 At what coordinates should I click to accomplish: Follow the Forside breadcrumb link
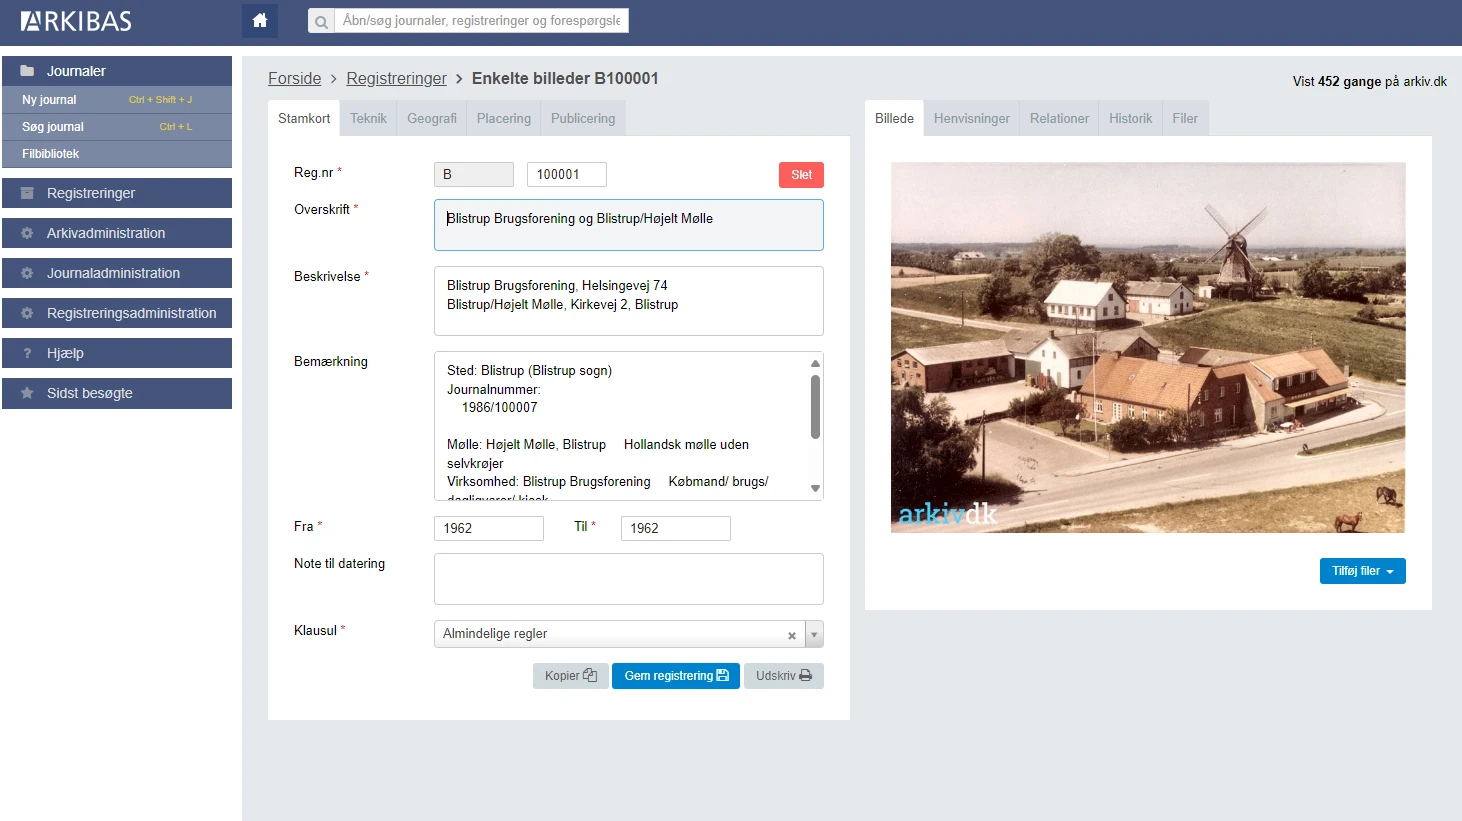[x=294, y=78]
